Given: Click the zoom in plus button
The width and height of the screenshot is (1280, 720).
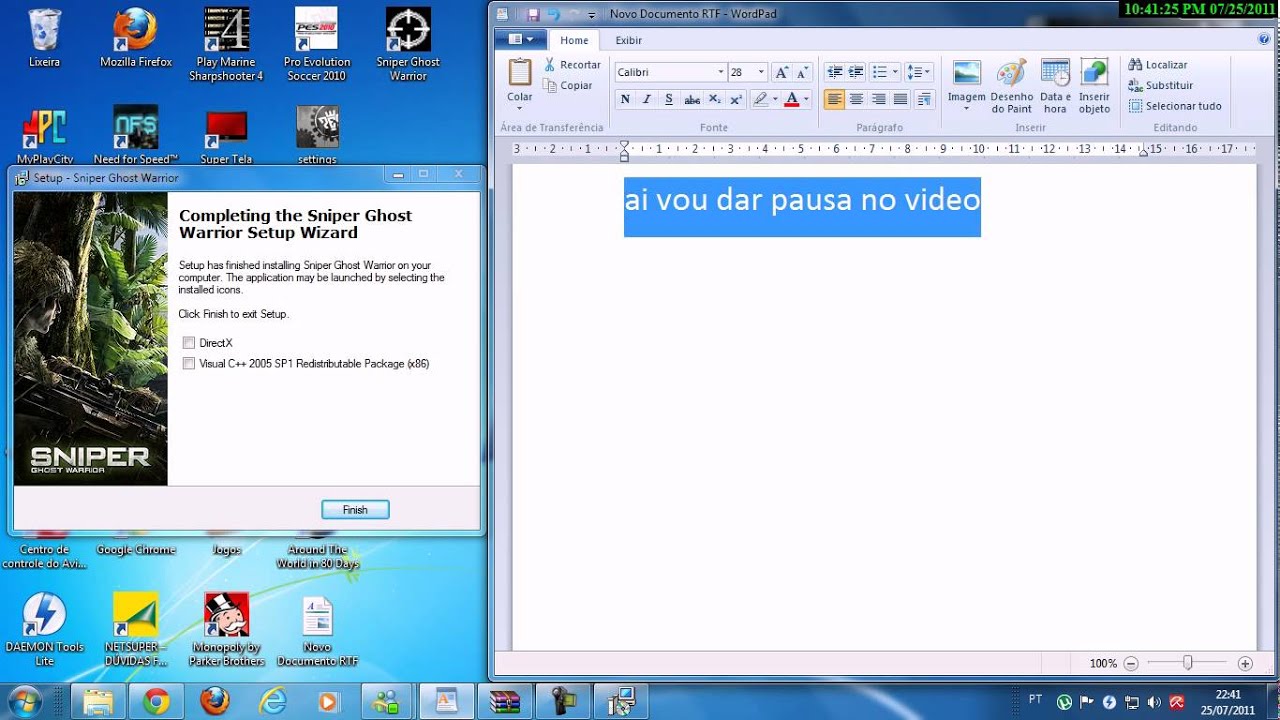Looking at the screenshot, I should coord(1245,663).
